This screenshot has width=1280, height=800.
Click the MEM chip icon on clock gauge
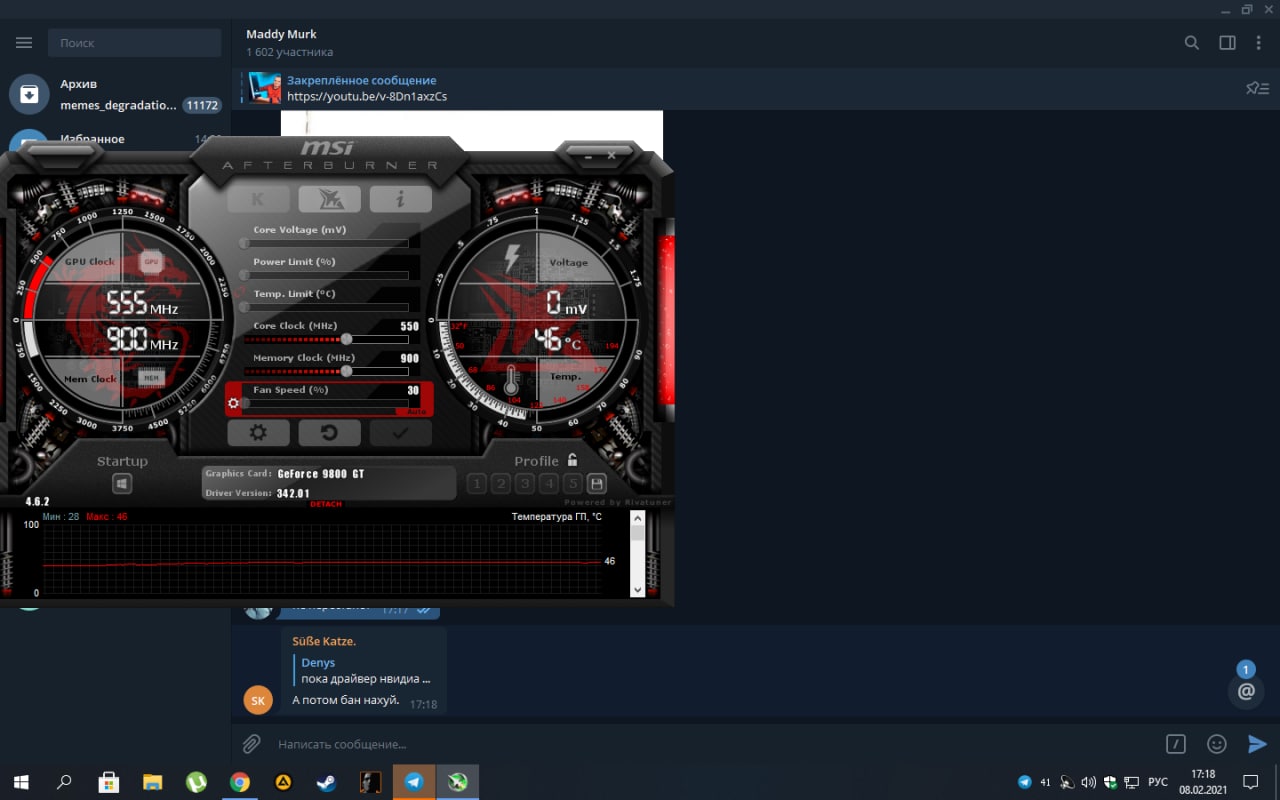pyautogui.click(x=151, y=377)
